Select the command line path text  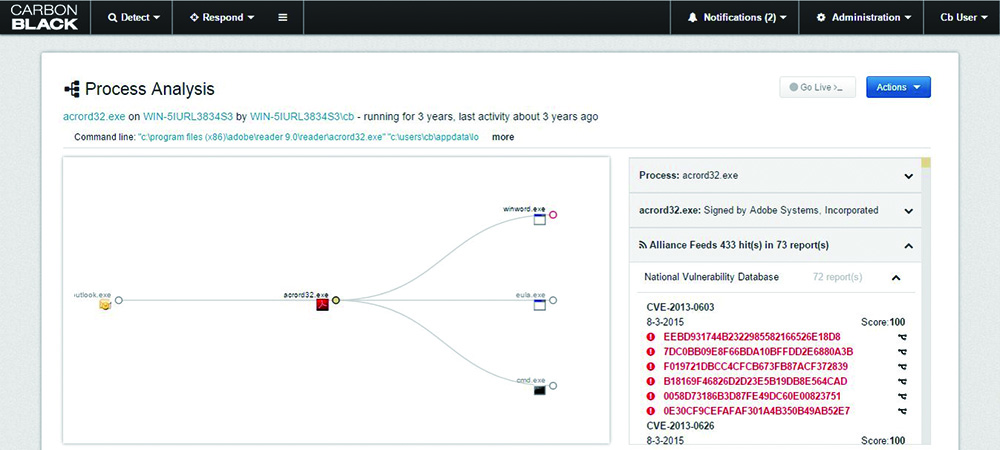pos(308,137)
